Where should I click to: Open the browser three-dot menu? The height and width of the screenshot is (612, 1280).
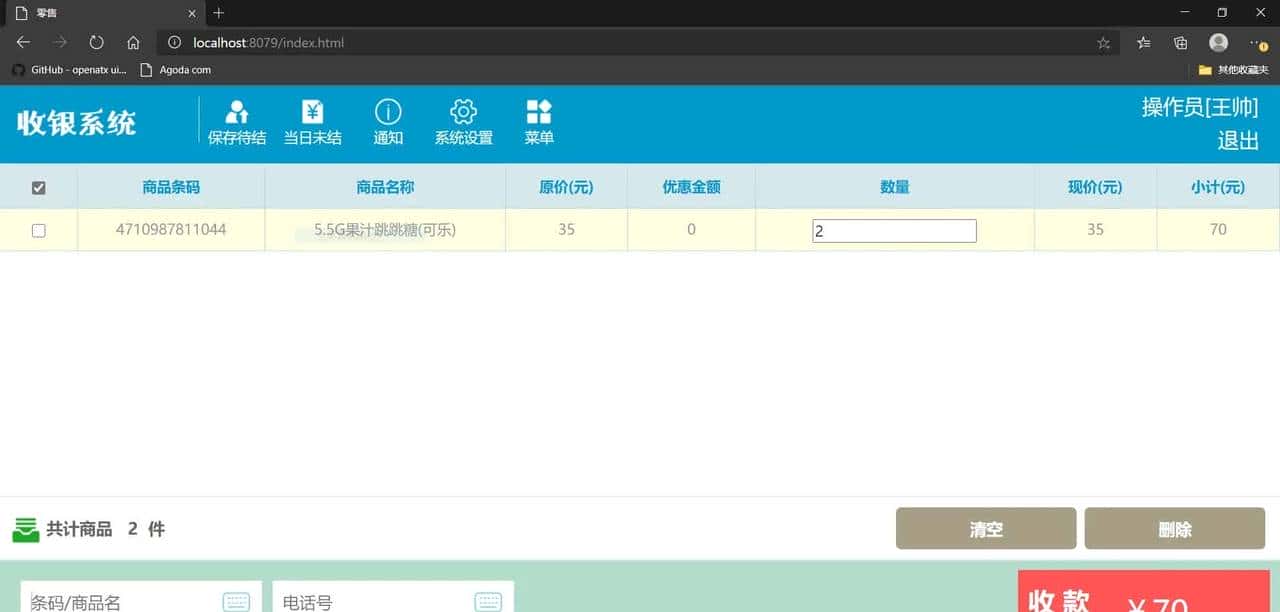1257,42
